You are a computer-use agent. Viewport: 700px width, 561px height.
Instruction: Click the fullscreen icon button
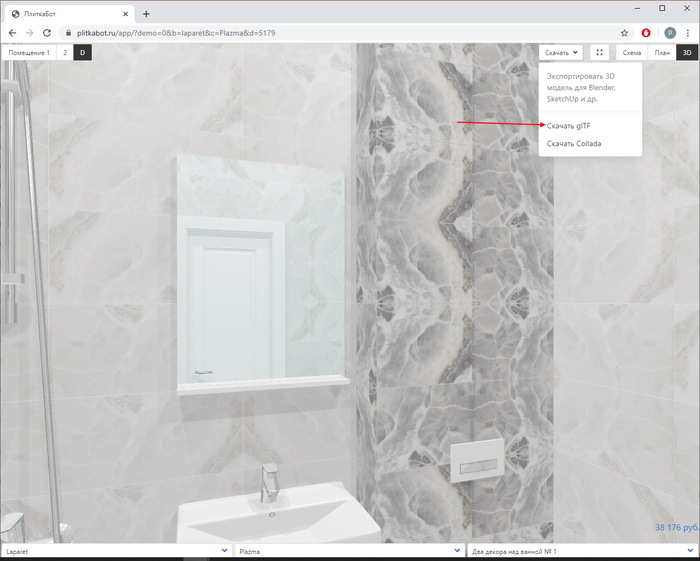click(599, 52)
